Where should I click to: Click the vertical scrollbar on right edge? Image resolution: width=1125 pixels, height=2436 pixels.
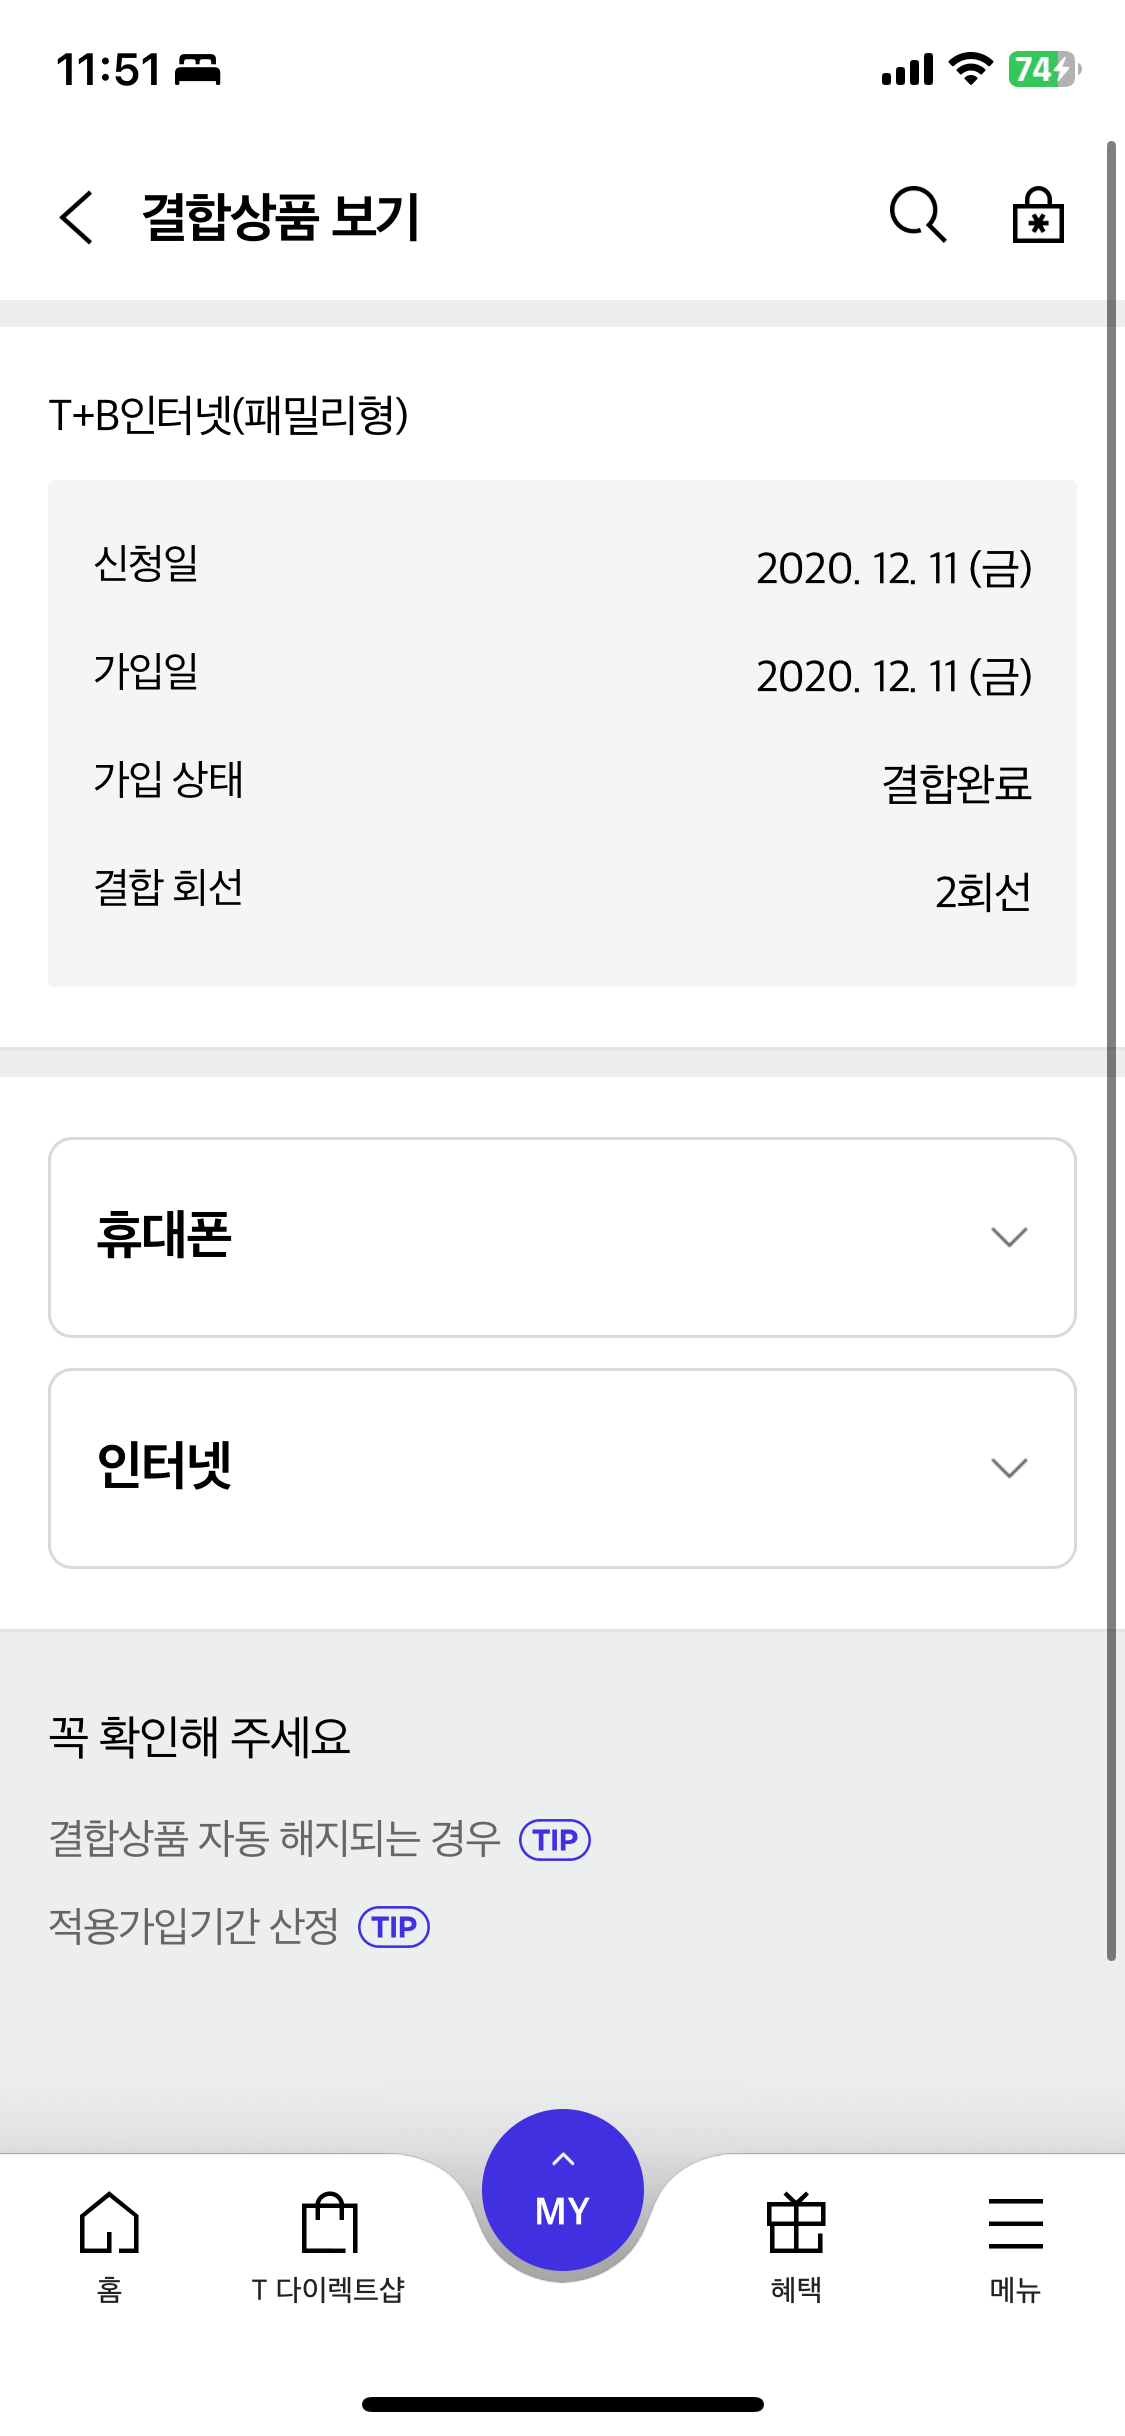pyautogui.click(x=1111, y=1050)
